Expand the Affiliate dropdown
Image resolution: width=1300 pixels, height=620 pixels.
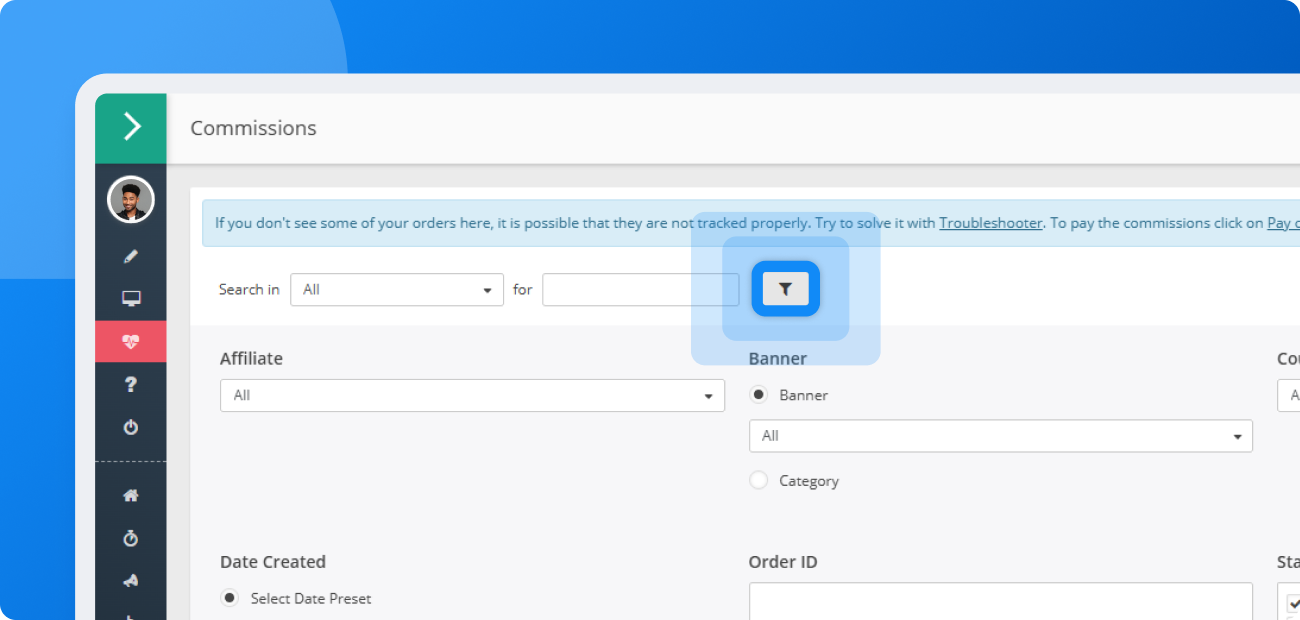[x=472, y=395]
